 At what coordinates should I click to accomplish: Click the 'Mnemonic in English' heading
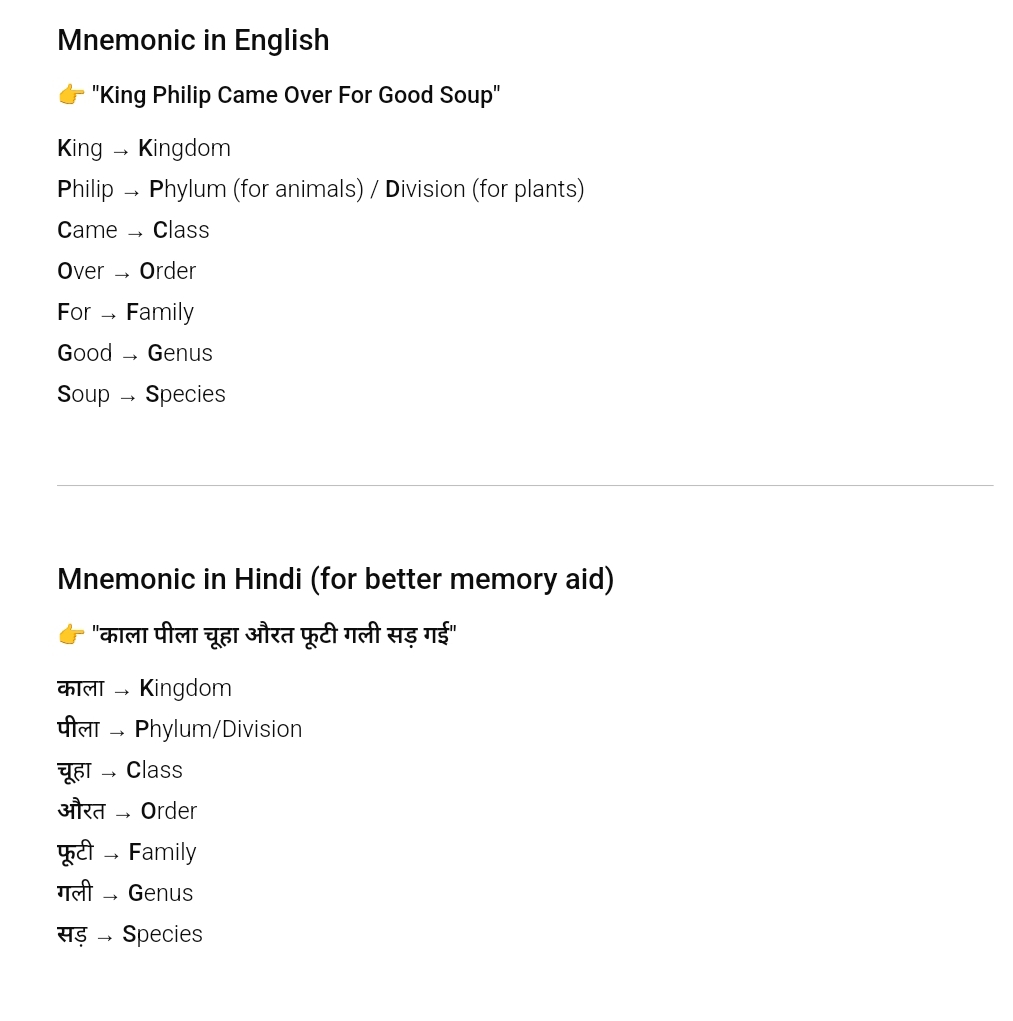(x=193, y=40)
